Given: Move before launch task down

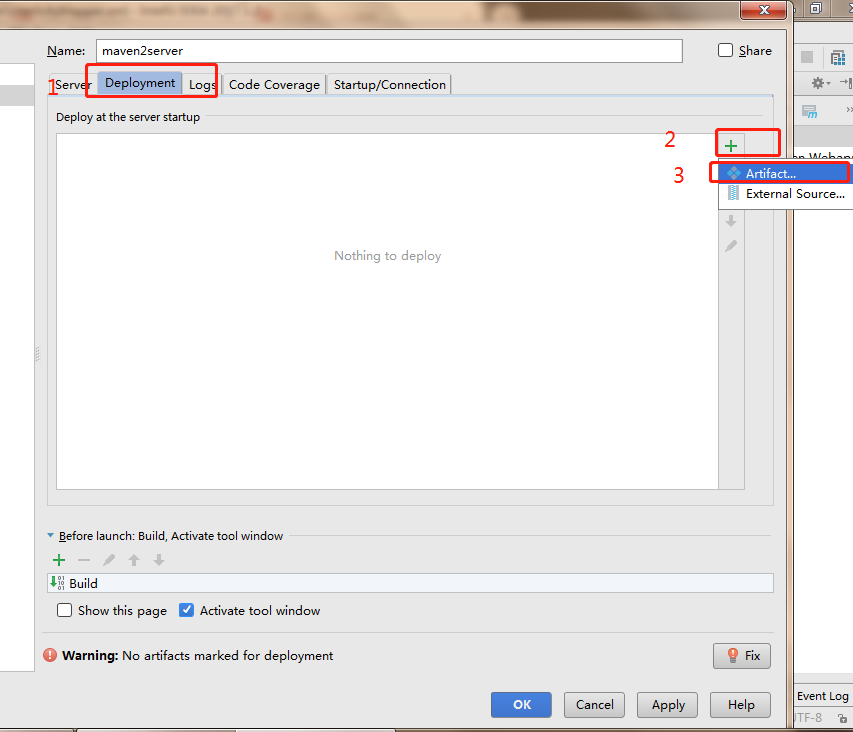Looking at the screenshot, I should [x=159, y=560].
